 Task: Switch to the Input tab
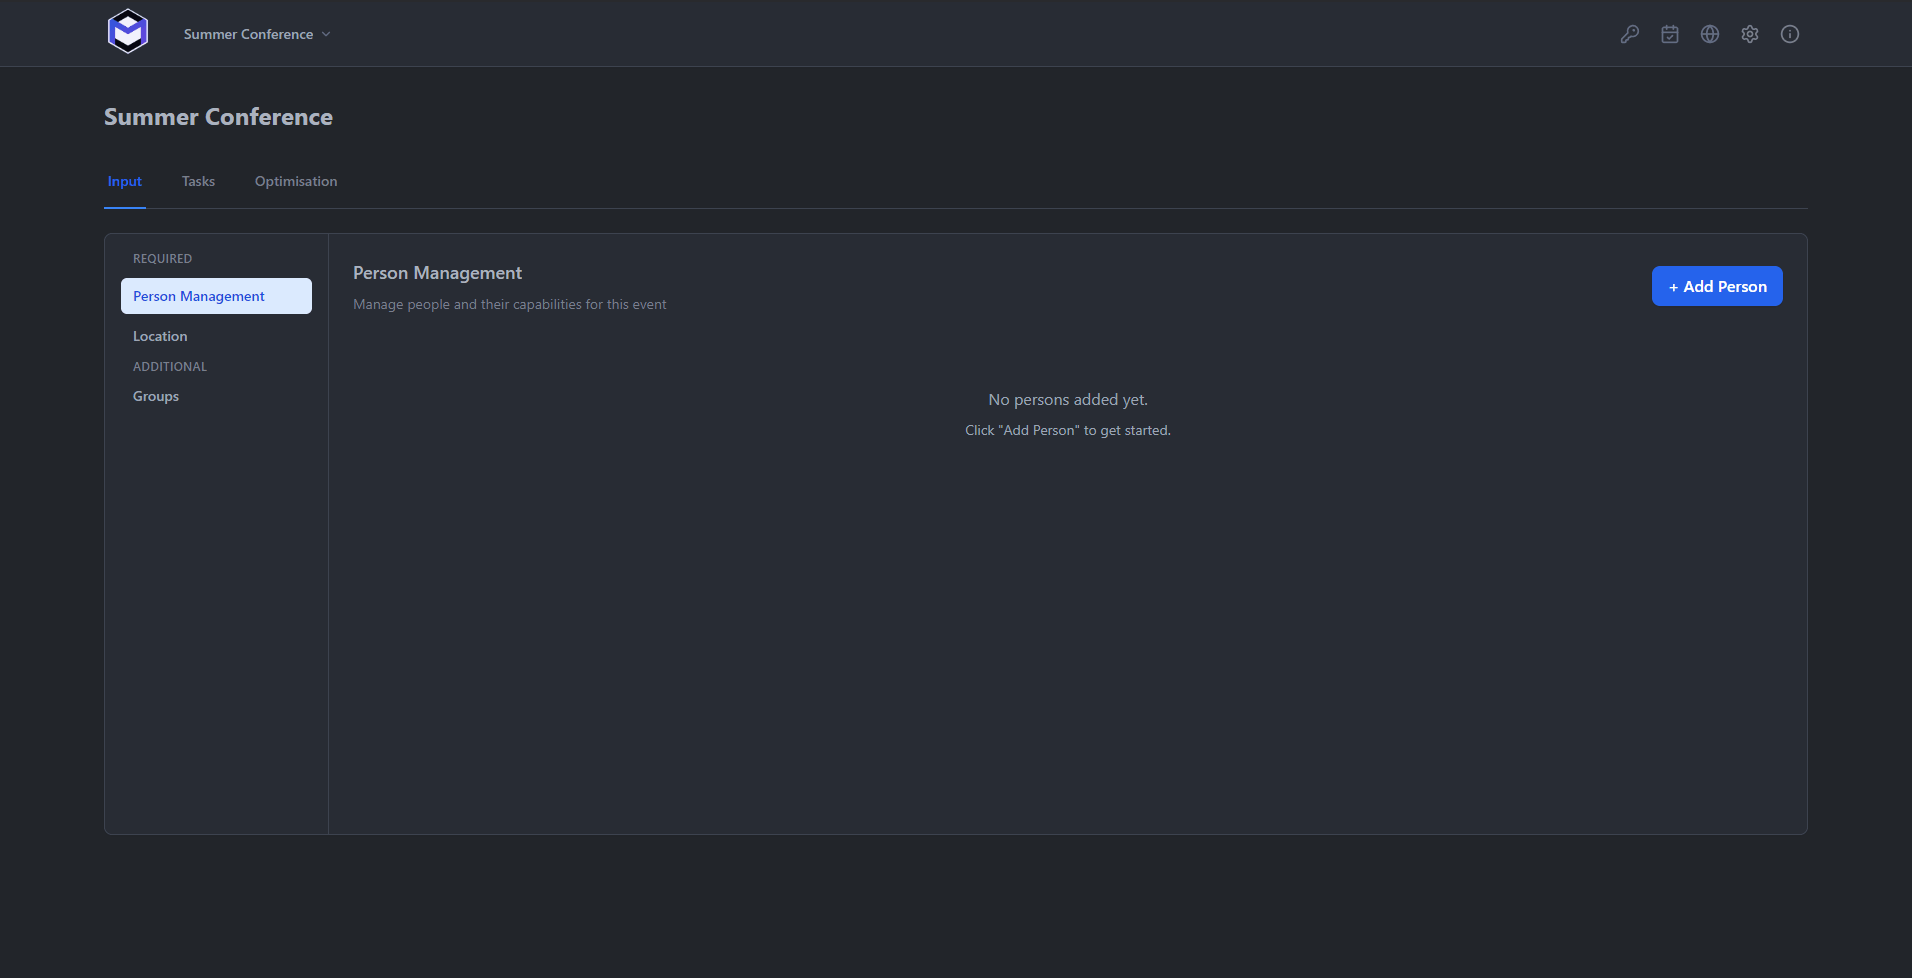125,181
